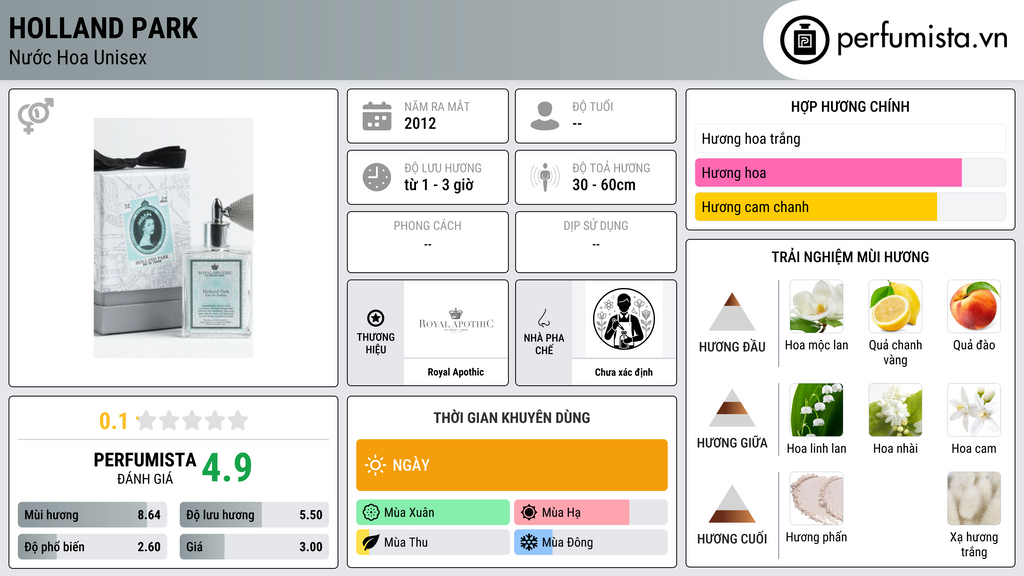Image resolution: width=1024 pixels, height=576 pixels.
Task: Select the Quả đào note image
Action: (974, 306)
